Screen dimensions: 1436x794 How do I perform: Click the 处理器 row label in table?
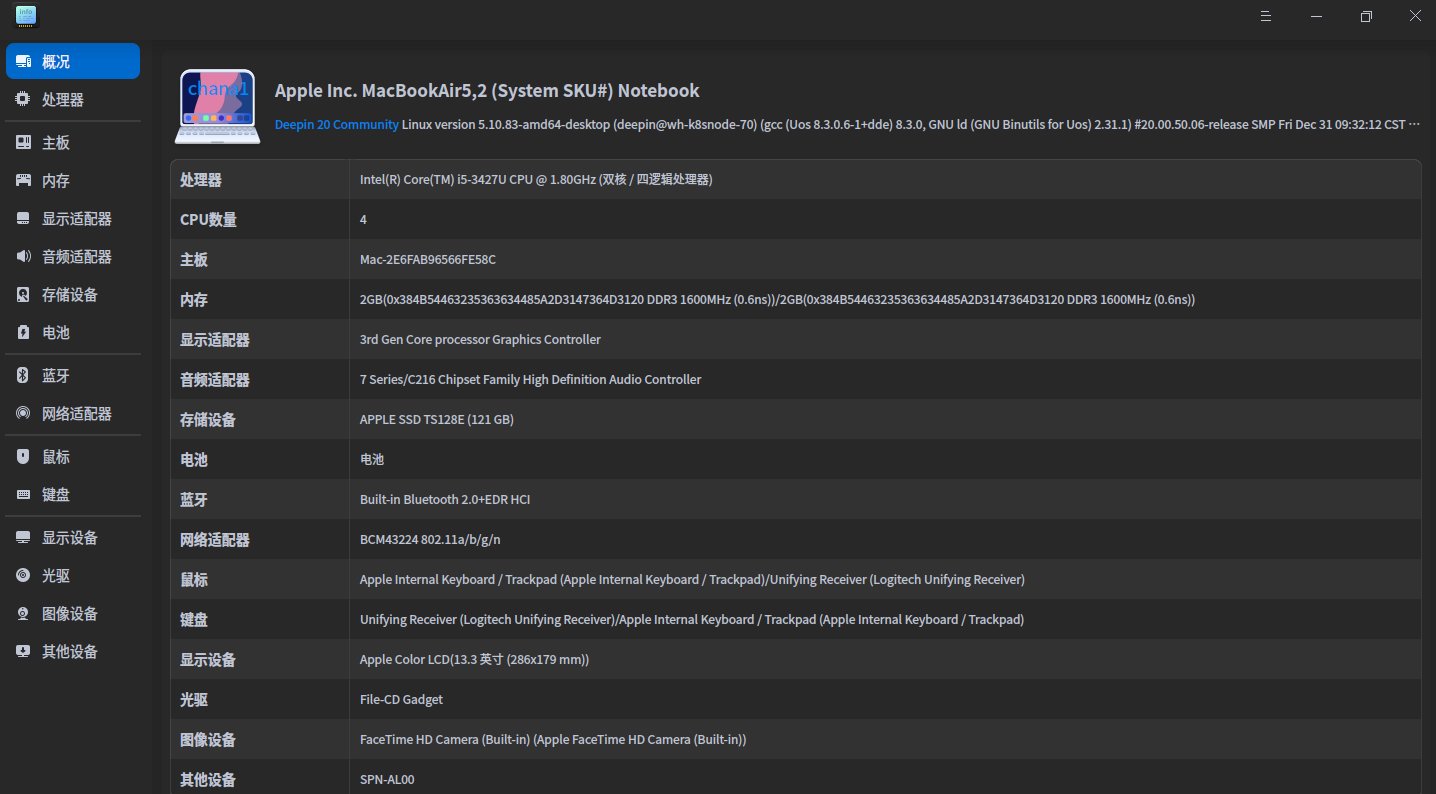pos(201,180)
